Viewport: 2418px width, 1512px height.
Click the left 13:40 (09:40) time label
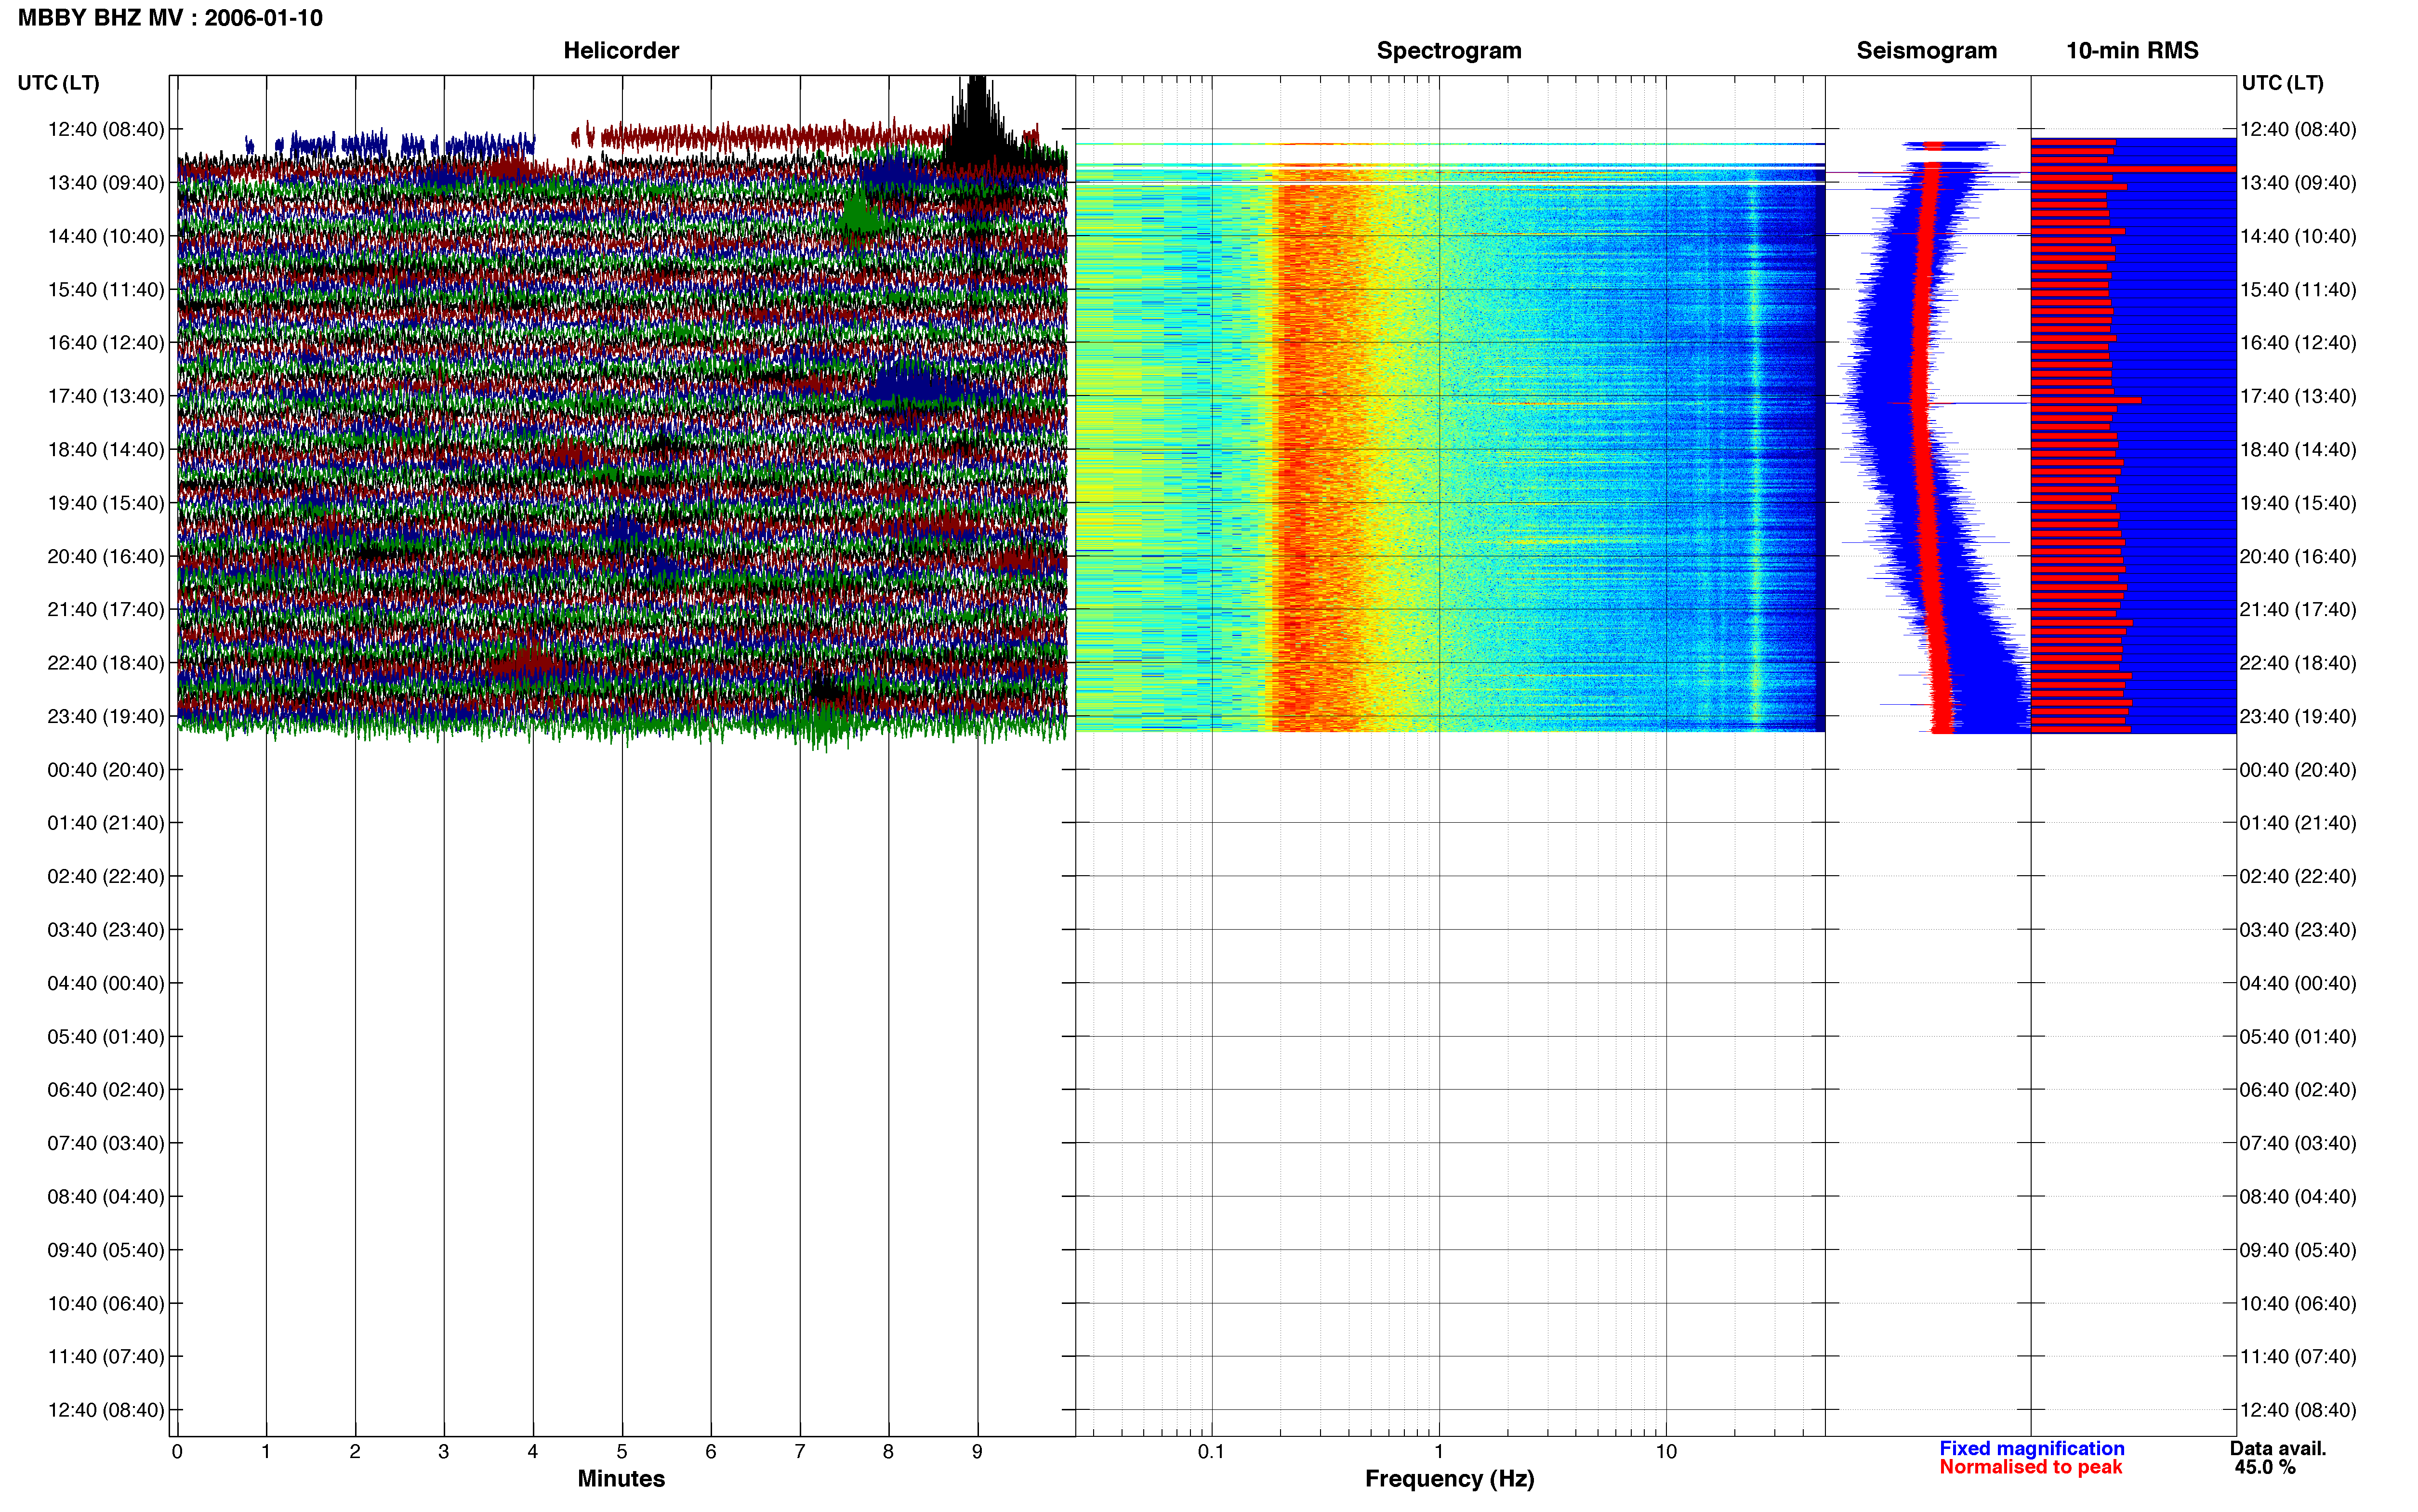click(x=106, y=183)
